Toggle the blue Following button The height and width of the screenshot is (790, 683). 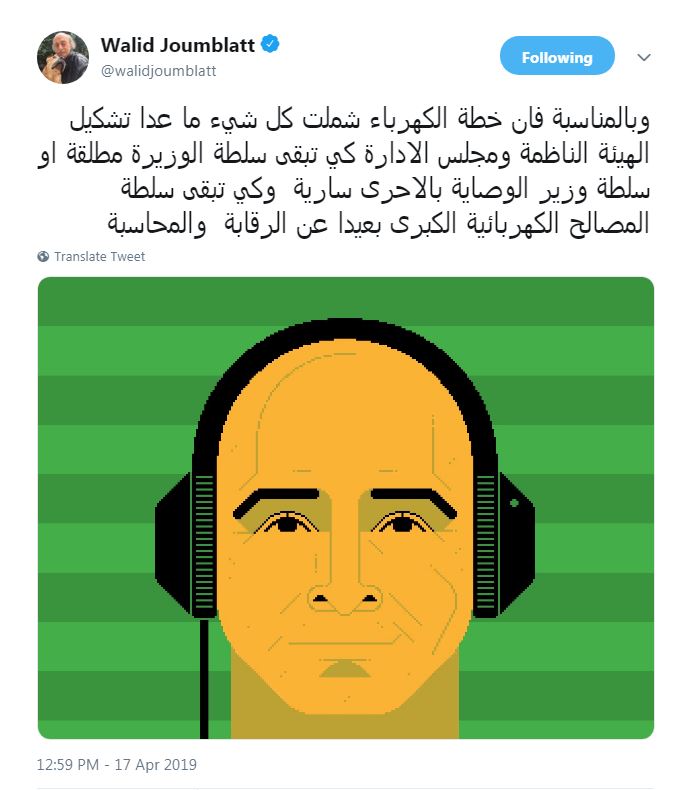coord(557,55)
